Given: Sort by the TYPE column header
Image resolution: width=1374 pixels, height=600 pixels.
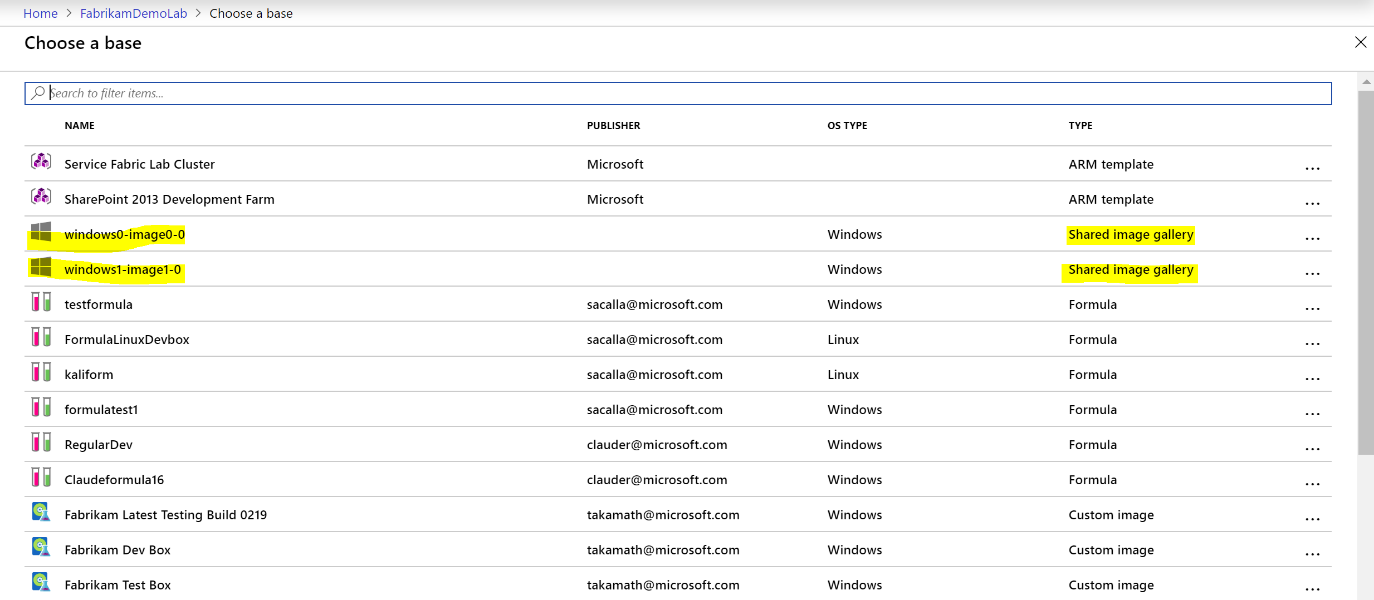Looking at the screenshot, I should coord(1080,126).
